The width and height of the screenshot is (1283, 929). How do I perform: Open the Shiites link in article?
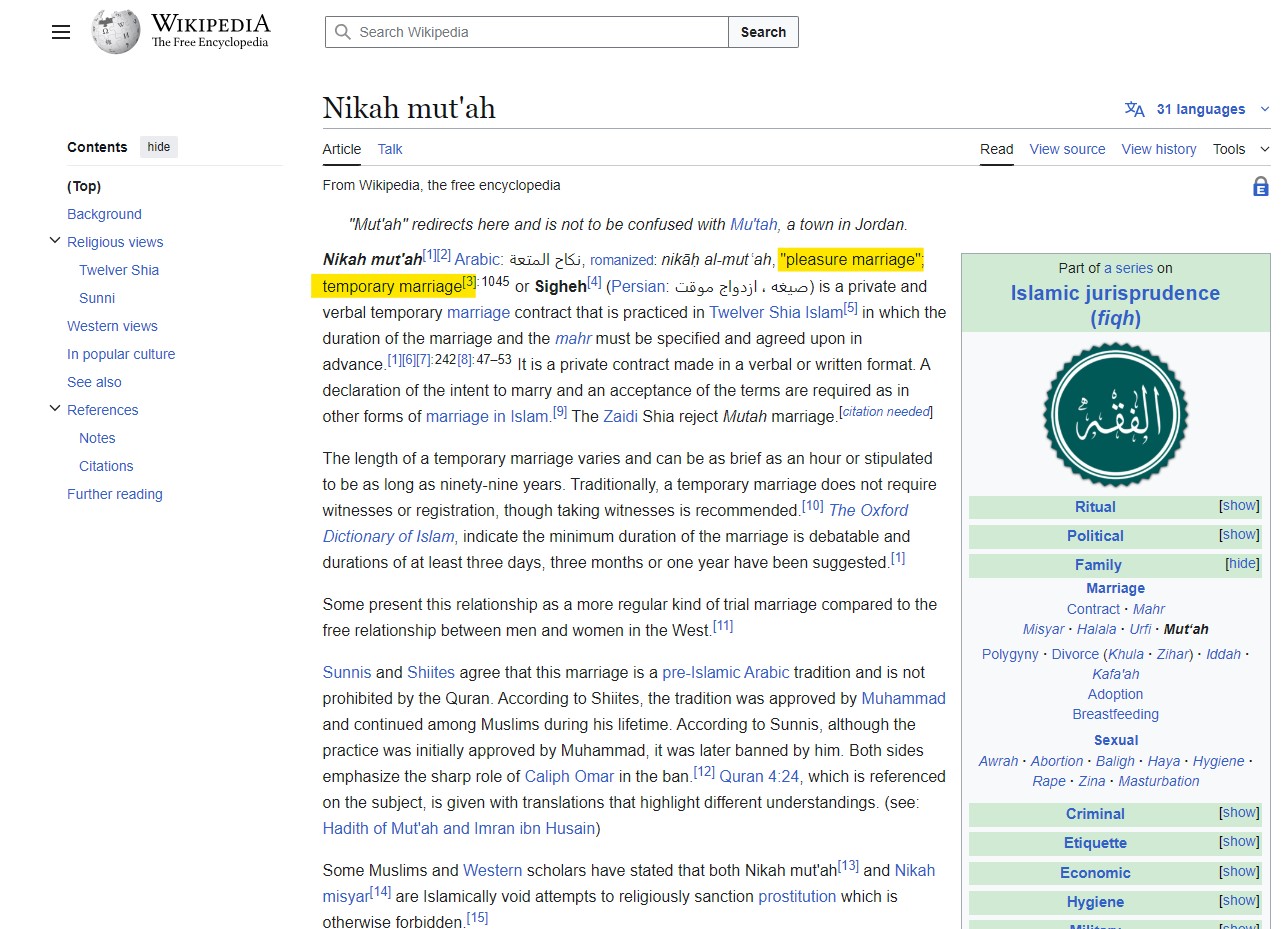431,672
